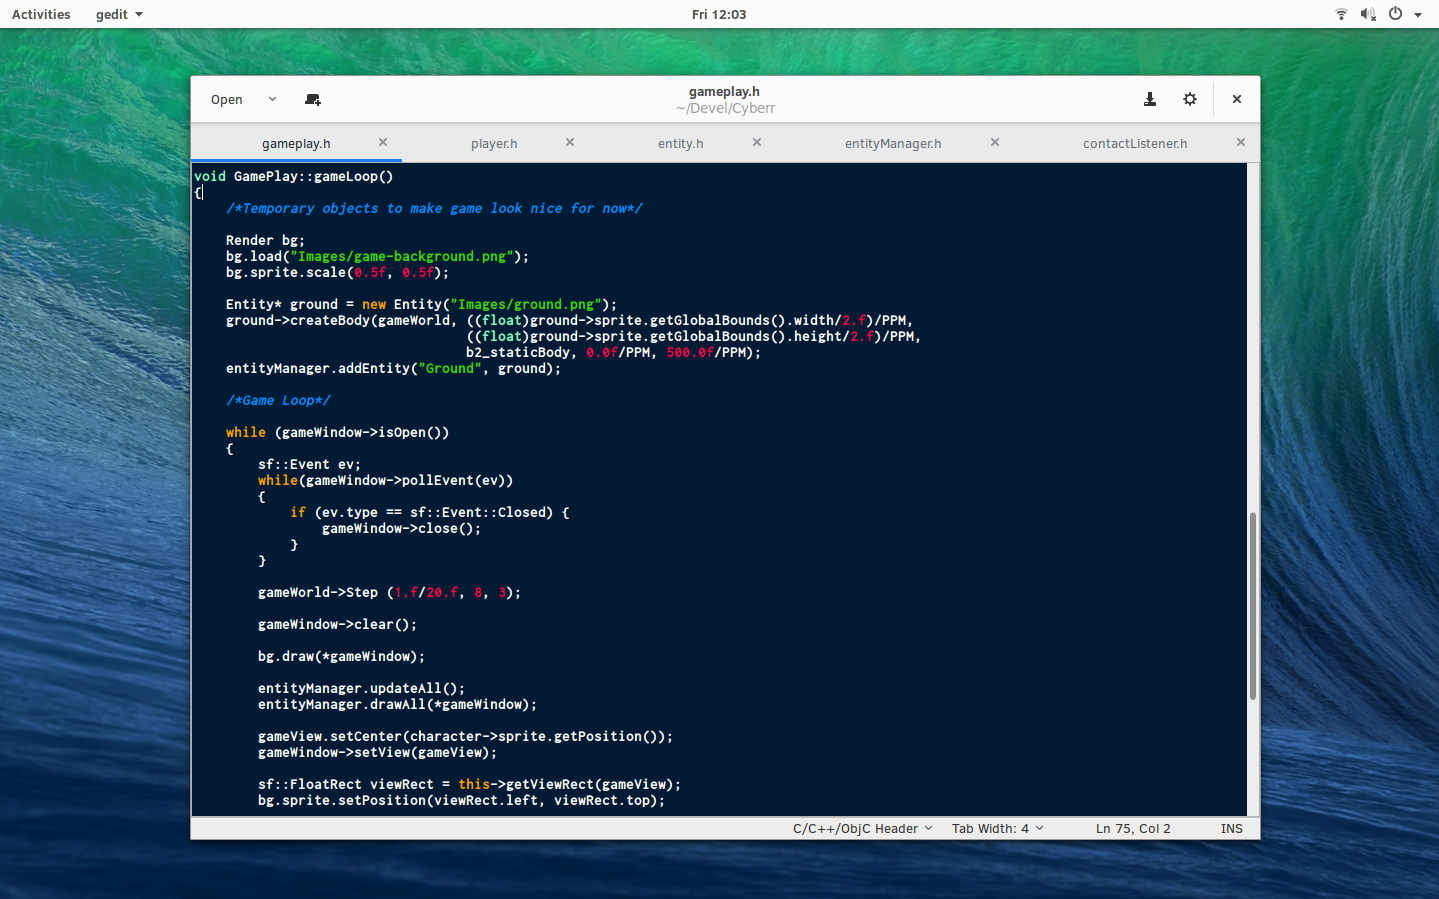Image resolution: width=1439 pixels, height=899 pixels.
Task: Click the line 'gameWindow->clear();'
Action: 337,625
